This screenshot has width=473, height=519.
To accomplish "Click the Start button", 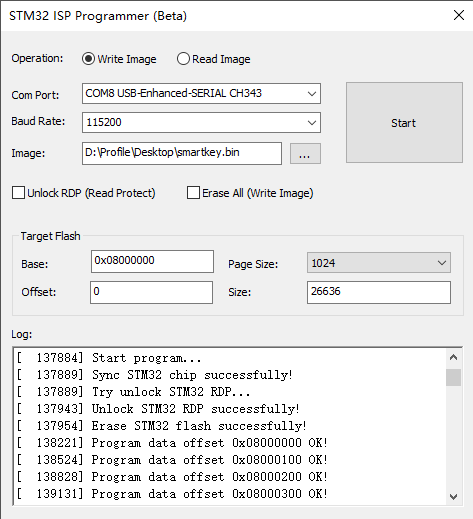I will [404, 123].
